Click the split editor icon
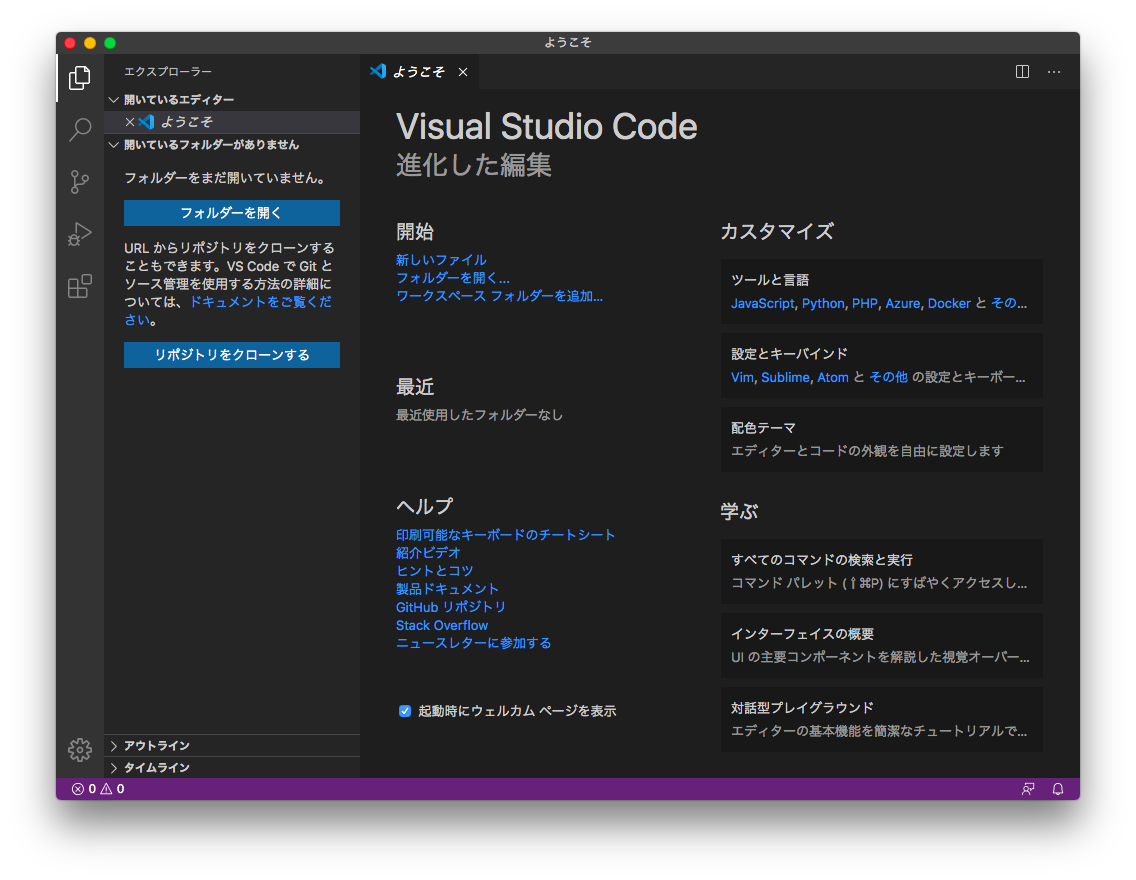Image resolution: width=1136 pixels, height=880 pixels. 1022,72
